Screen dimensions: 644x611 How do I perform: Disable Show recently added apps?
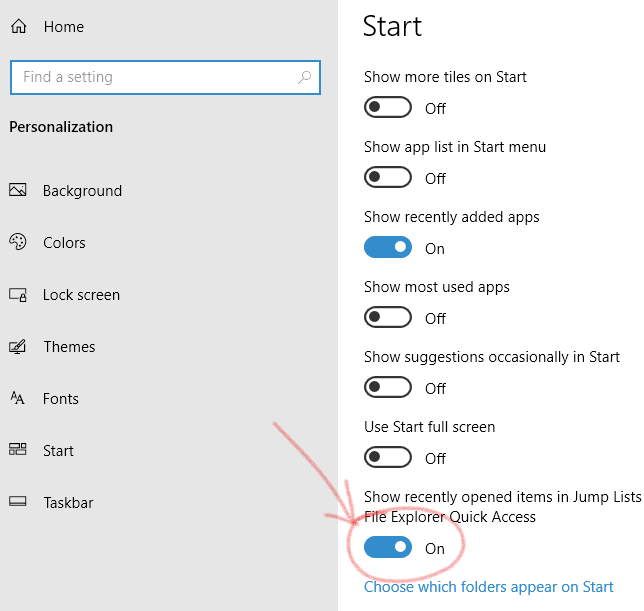click(388, 247)
